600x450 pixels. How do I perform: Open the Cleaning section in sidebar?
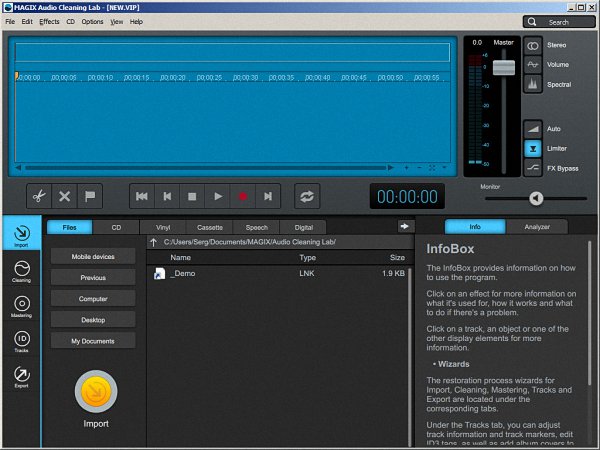coord(21,271)
